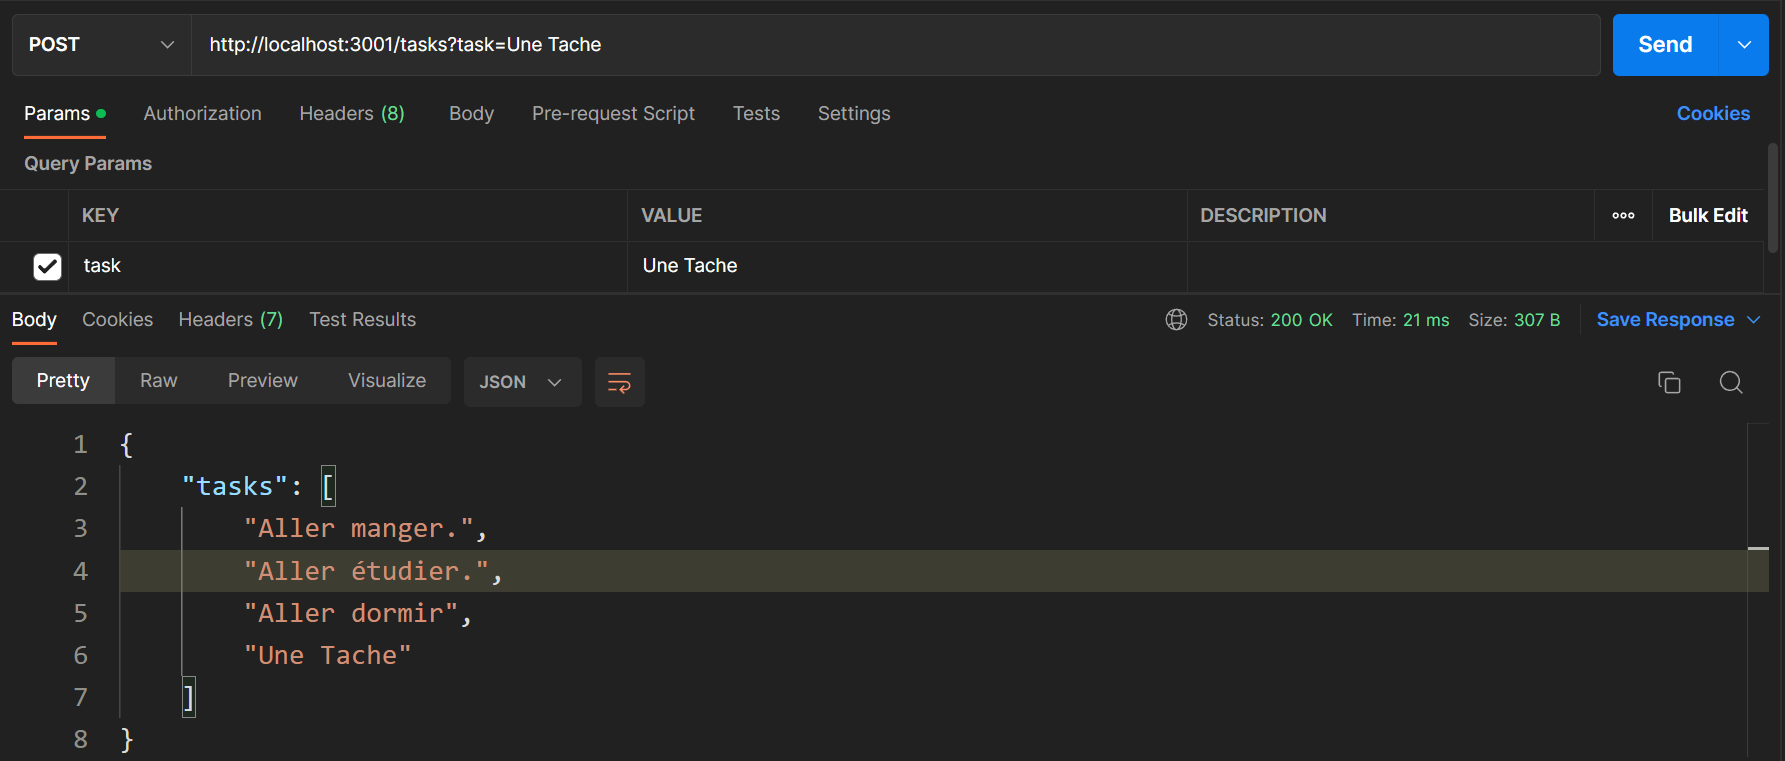Open the Pre-request Script tab
Screen dimensions: 1785x761
pyautogui.click(x=613, y=114)
